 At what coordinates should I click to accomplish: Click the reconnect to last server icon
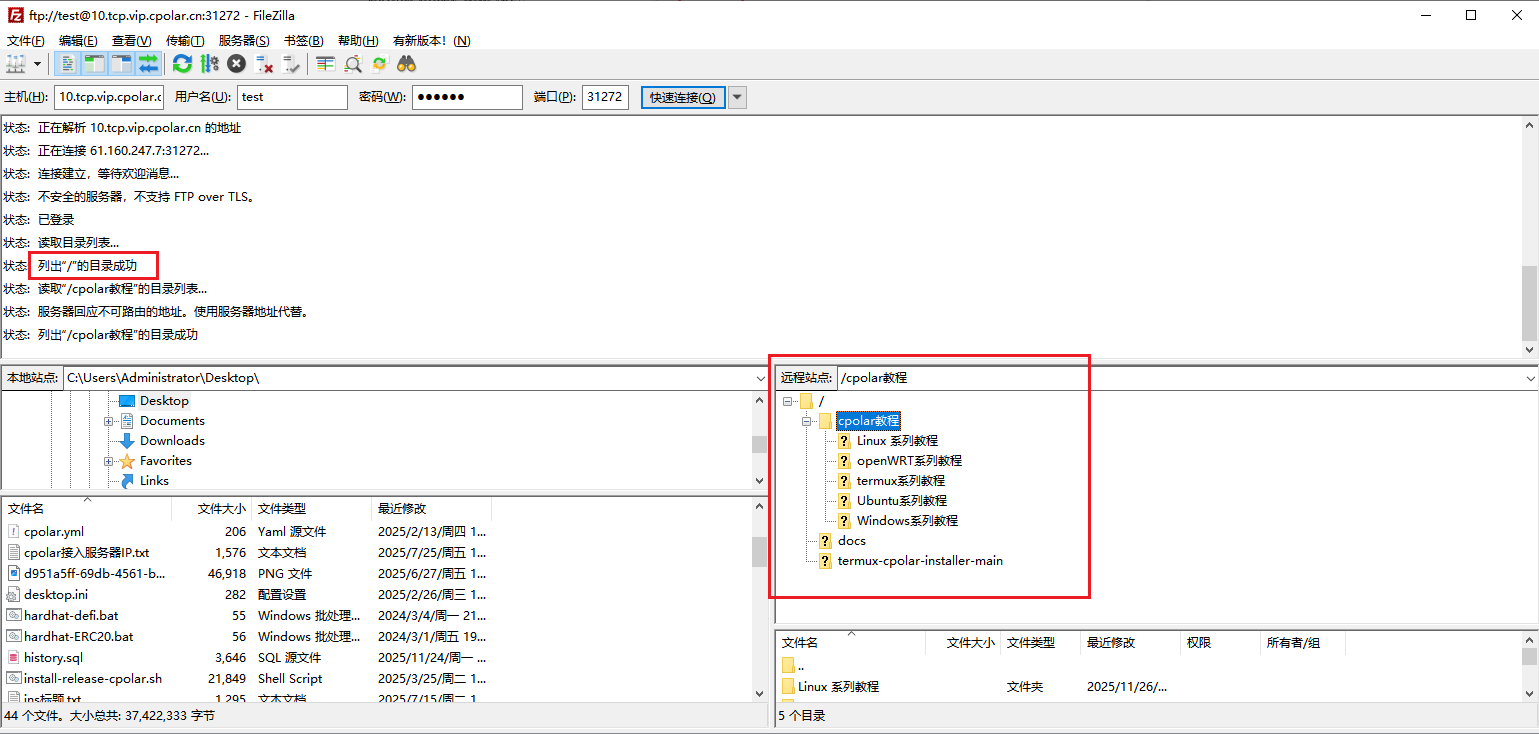[291, 64]
